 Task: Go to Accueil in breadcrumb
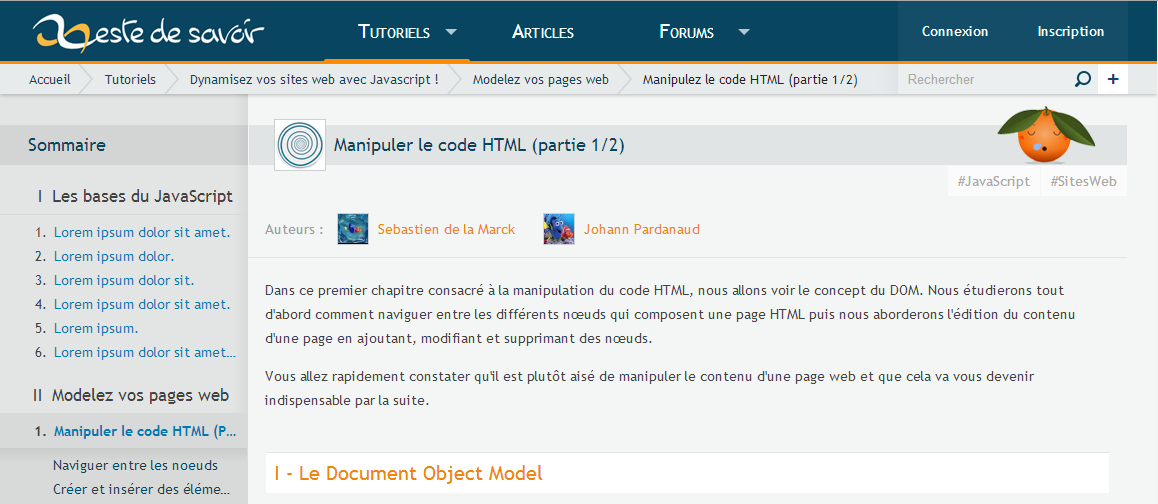pos(50,79)
